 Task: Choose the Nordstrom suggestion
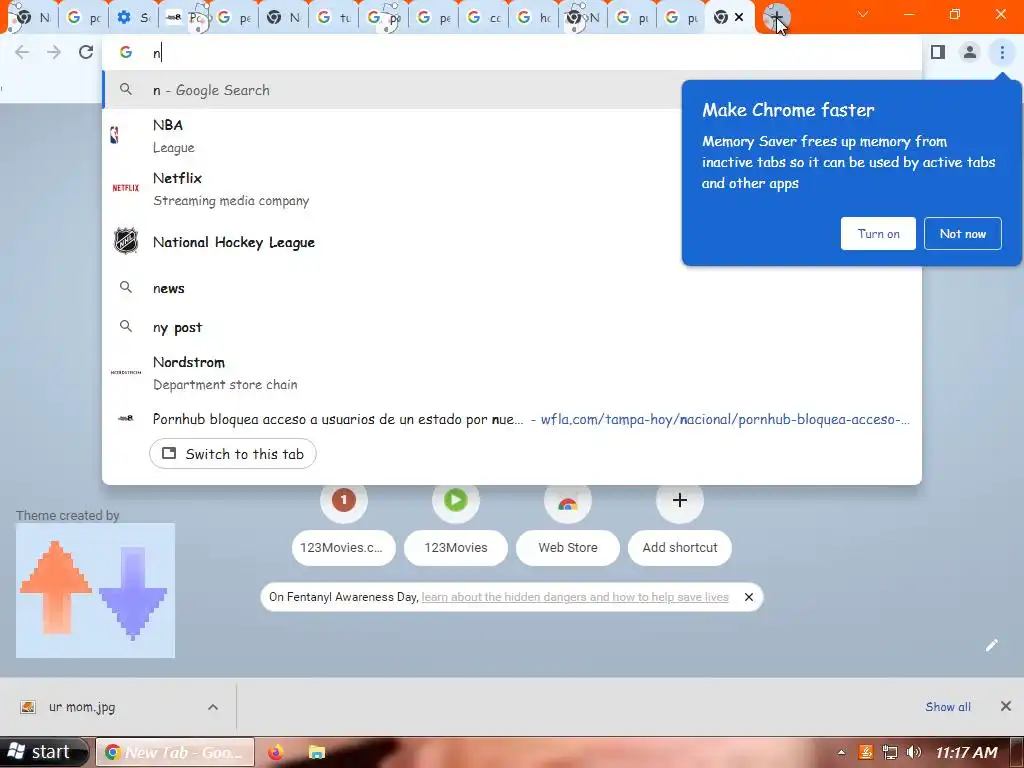(x=511, y=373)
